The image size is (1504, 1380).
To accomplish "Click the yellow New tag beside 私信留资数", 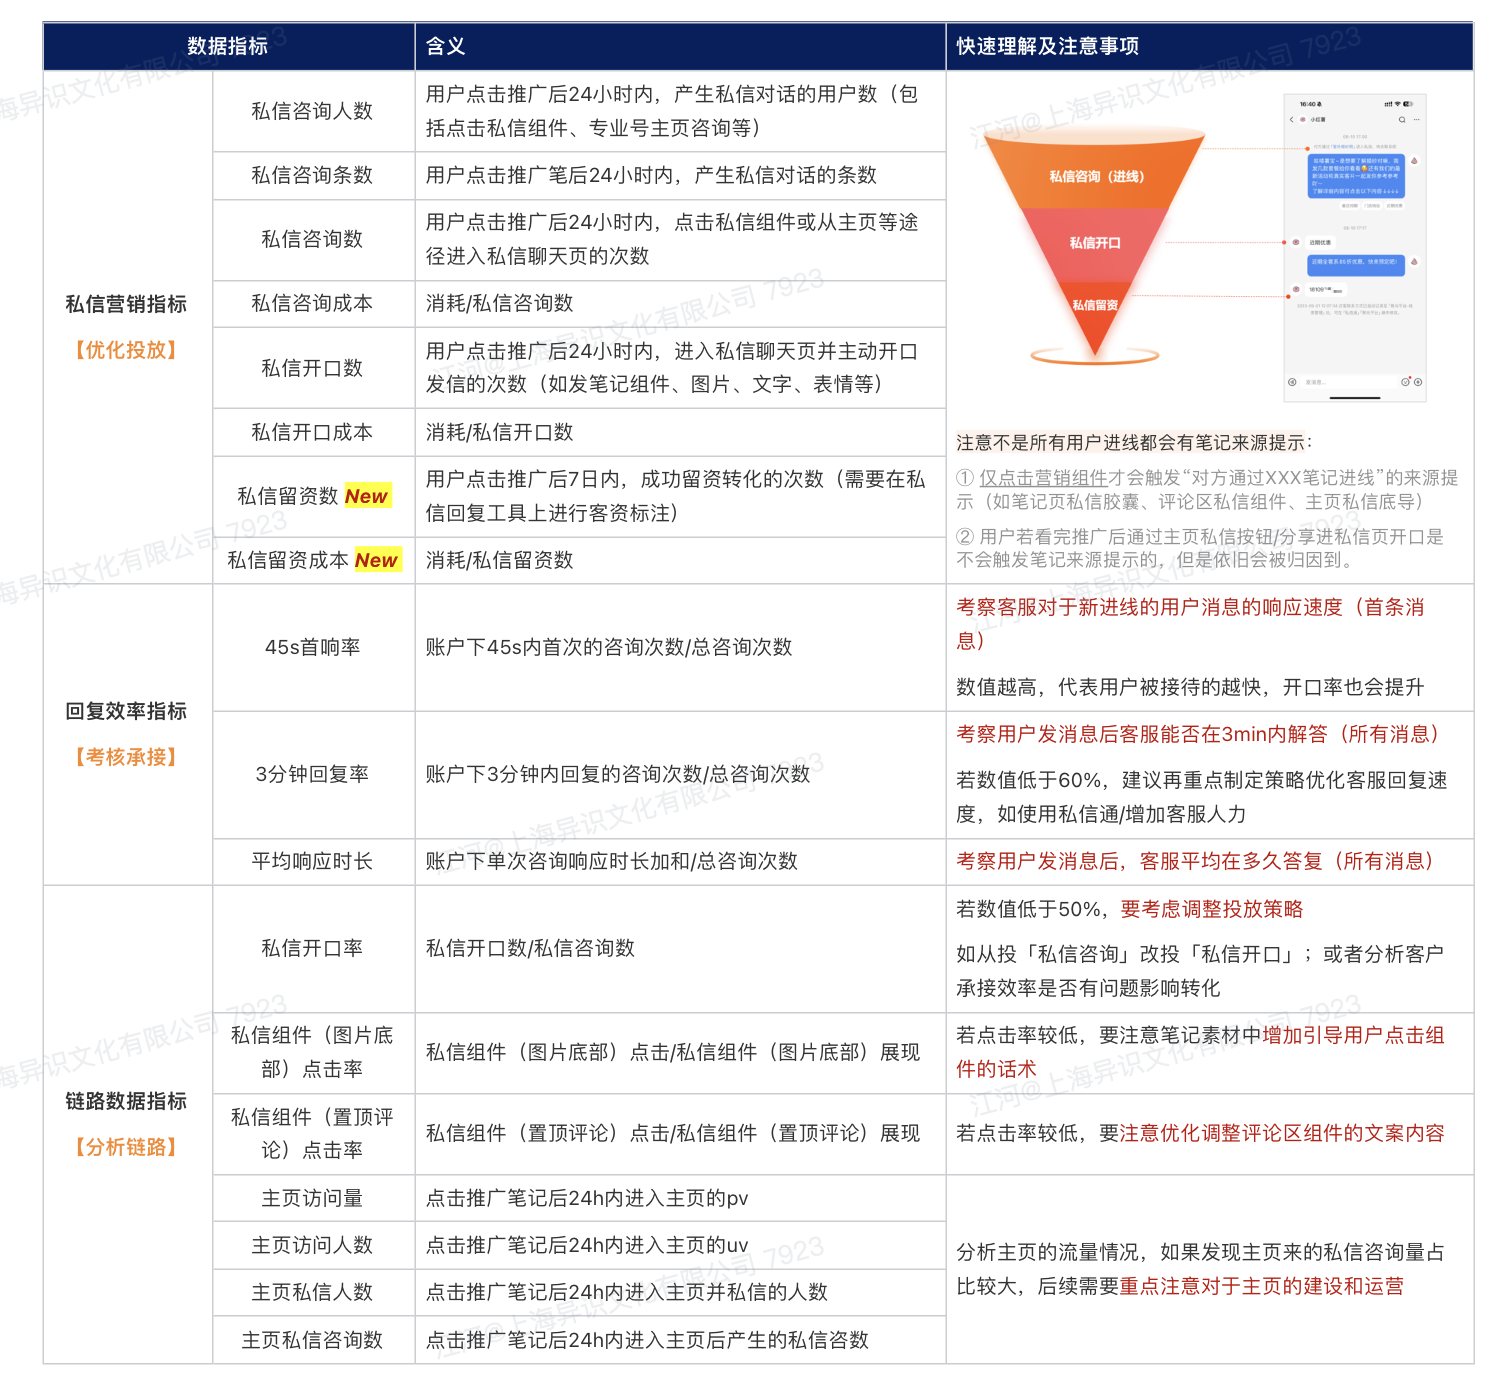I will [366, 496].
